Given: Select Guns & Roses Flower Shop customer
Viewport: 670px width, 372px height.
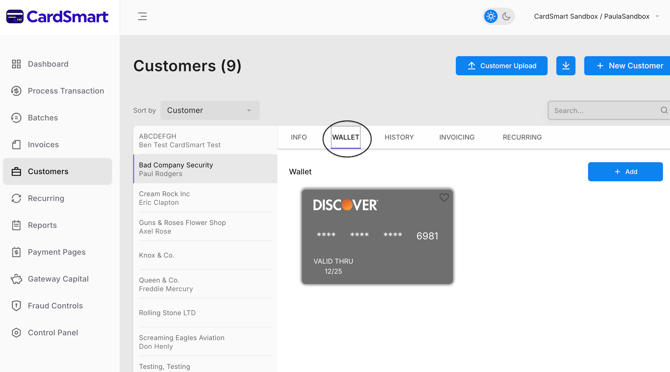Looking at the screenshot, I should [x=205, y=227].
